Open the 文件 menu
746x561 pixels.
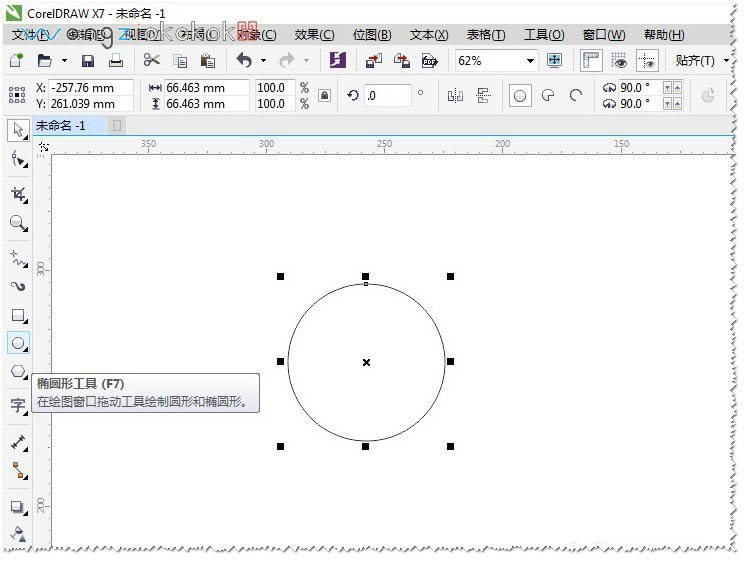(29, 35)
